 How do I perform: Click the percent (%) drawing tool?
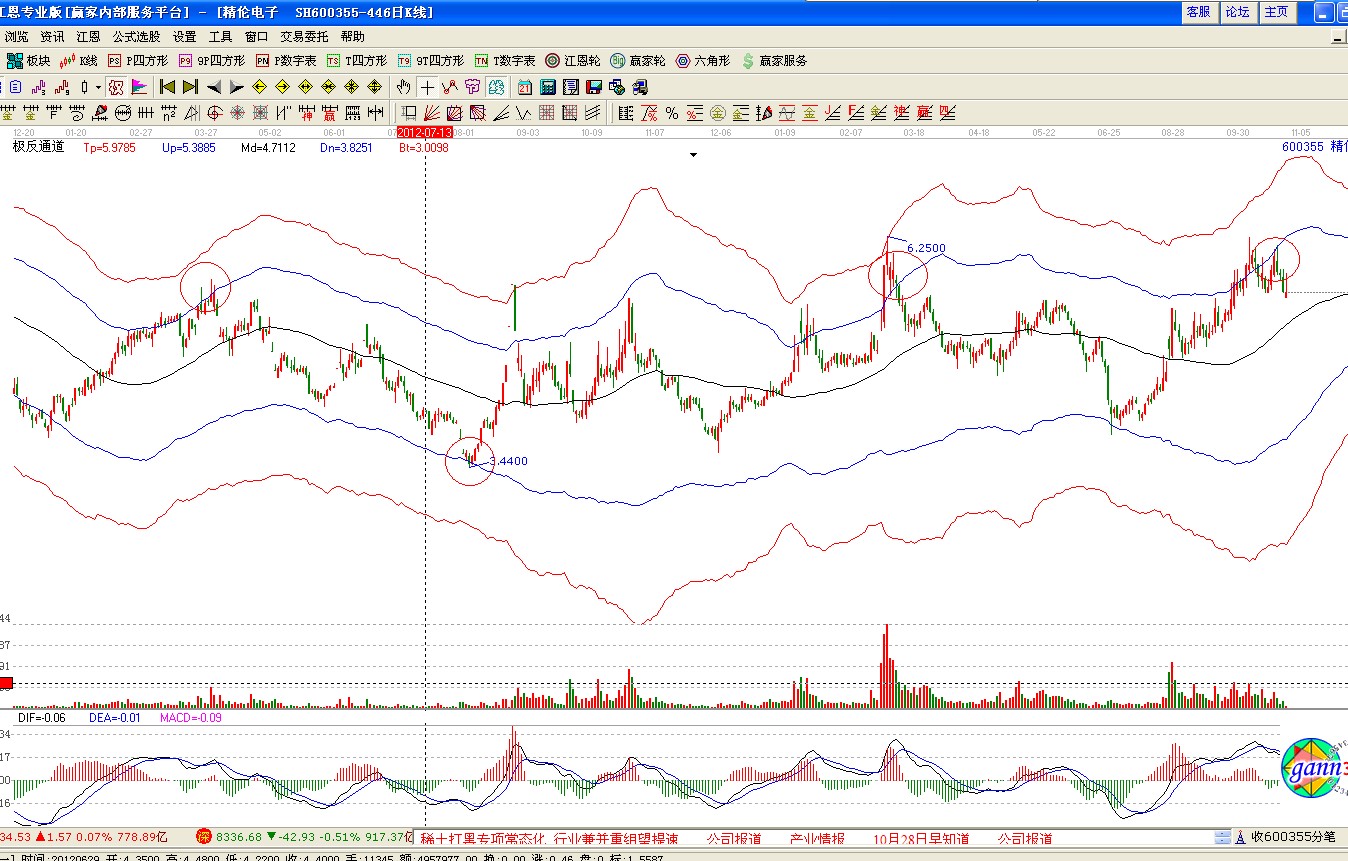(671, 113)
